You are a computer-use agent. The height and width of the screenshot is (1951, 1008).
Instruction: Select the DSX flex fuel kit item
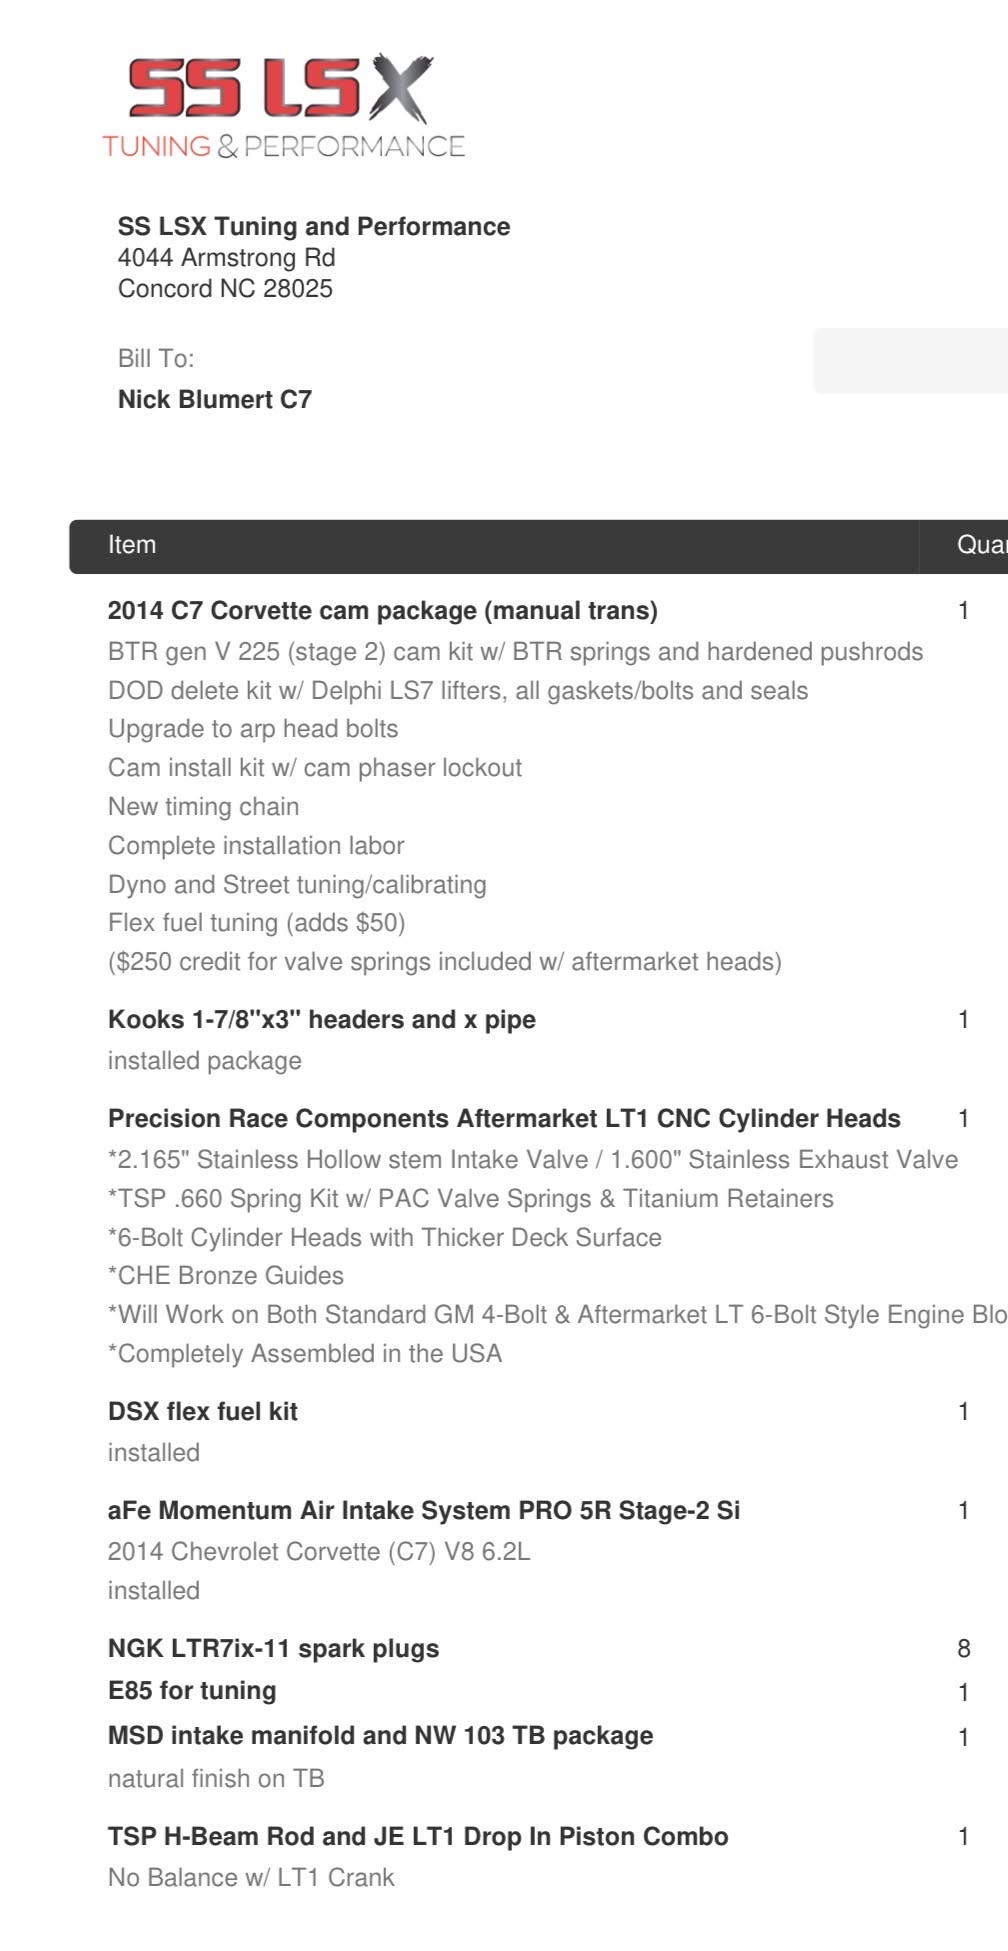tap(203, 1411)
